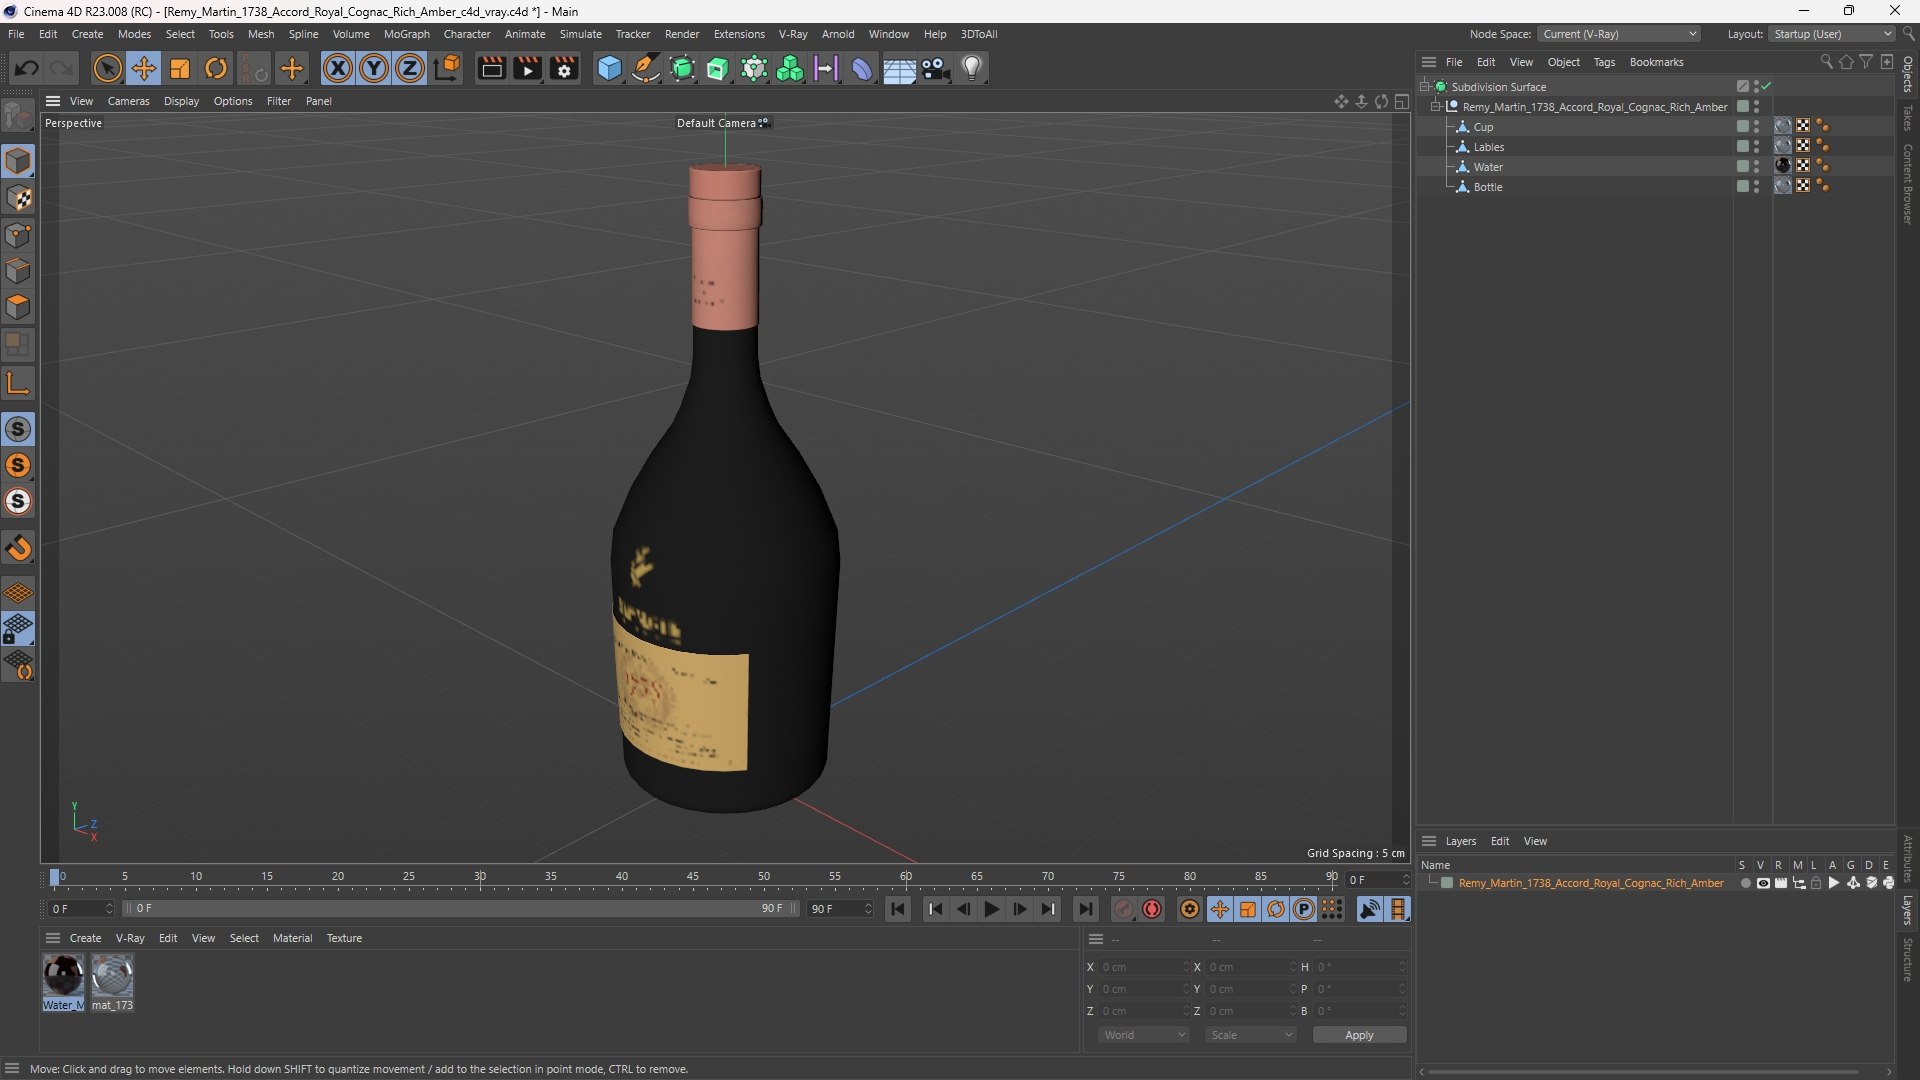Toggle the Y axis lock
This screenshot has height=1080, width=1920.
374,68
